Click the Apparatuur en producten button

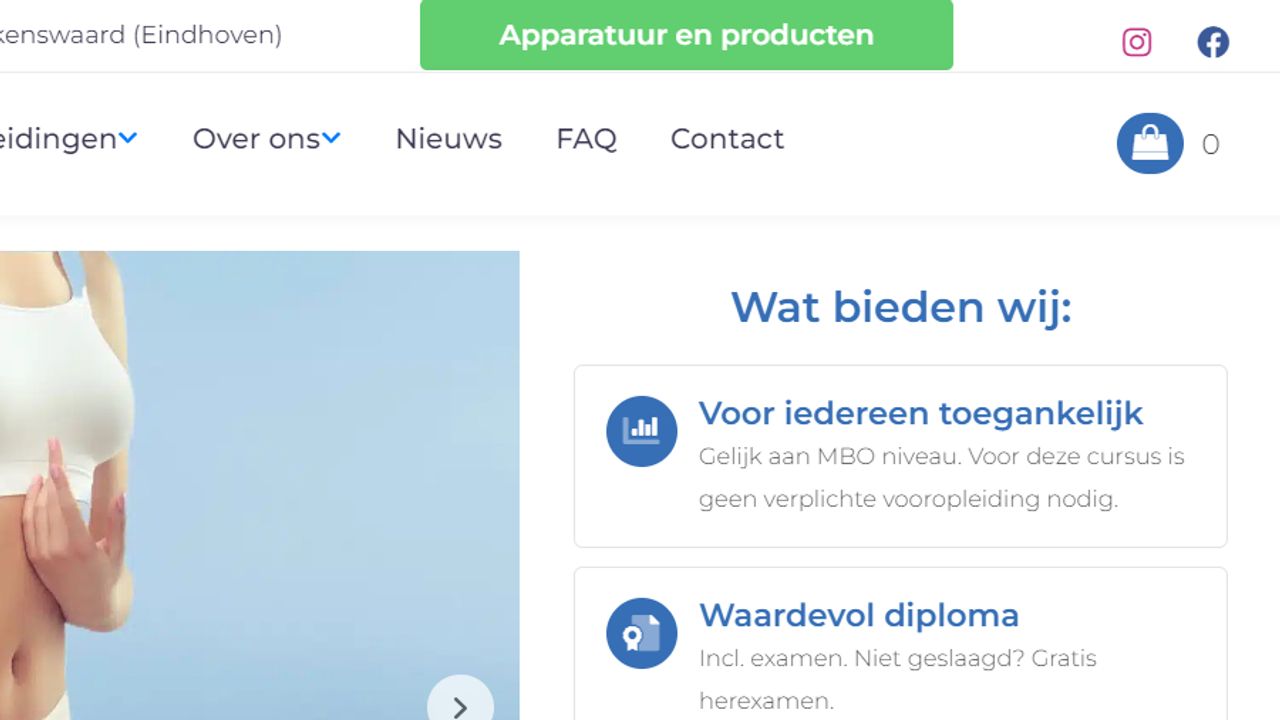pos(686,35)
